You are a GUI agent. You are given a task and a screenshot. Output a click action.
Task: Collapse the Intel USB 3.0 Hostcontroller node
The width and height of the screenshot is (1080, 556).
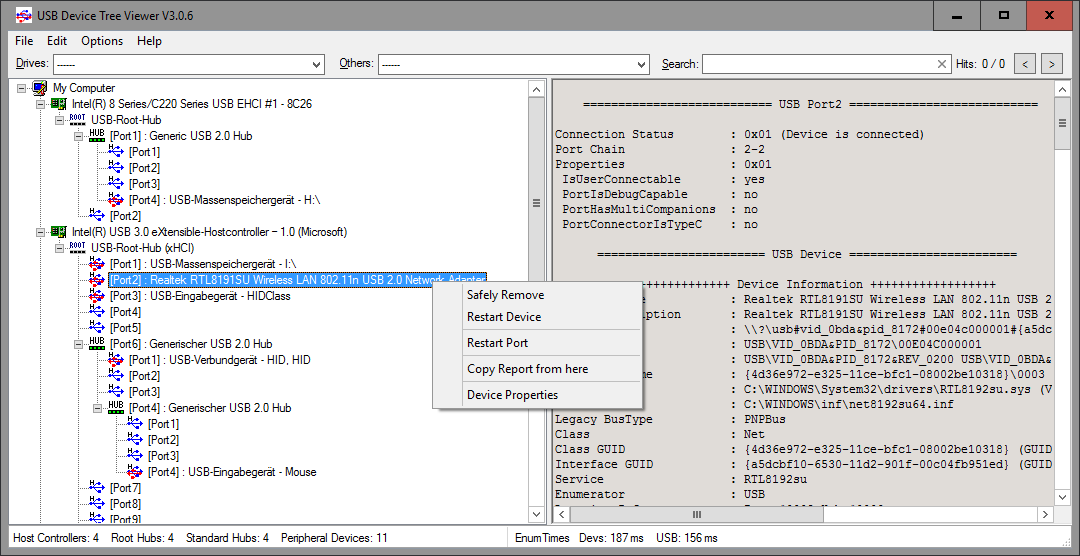coord(40,231)
